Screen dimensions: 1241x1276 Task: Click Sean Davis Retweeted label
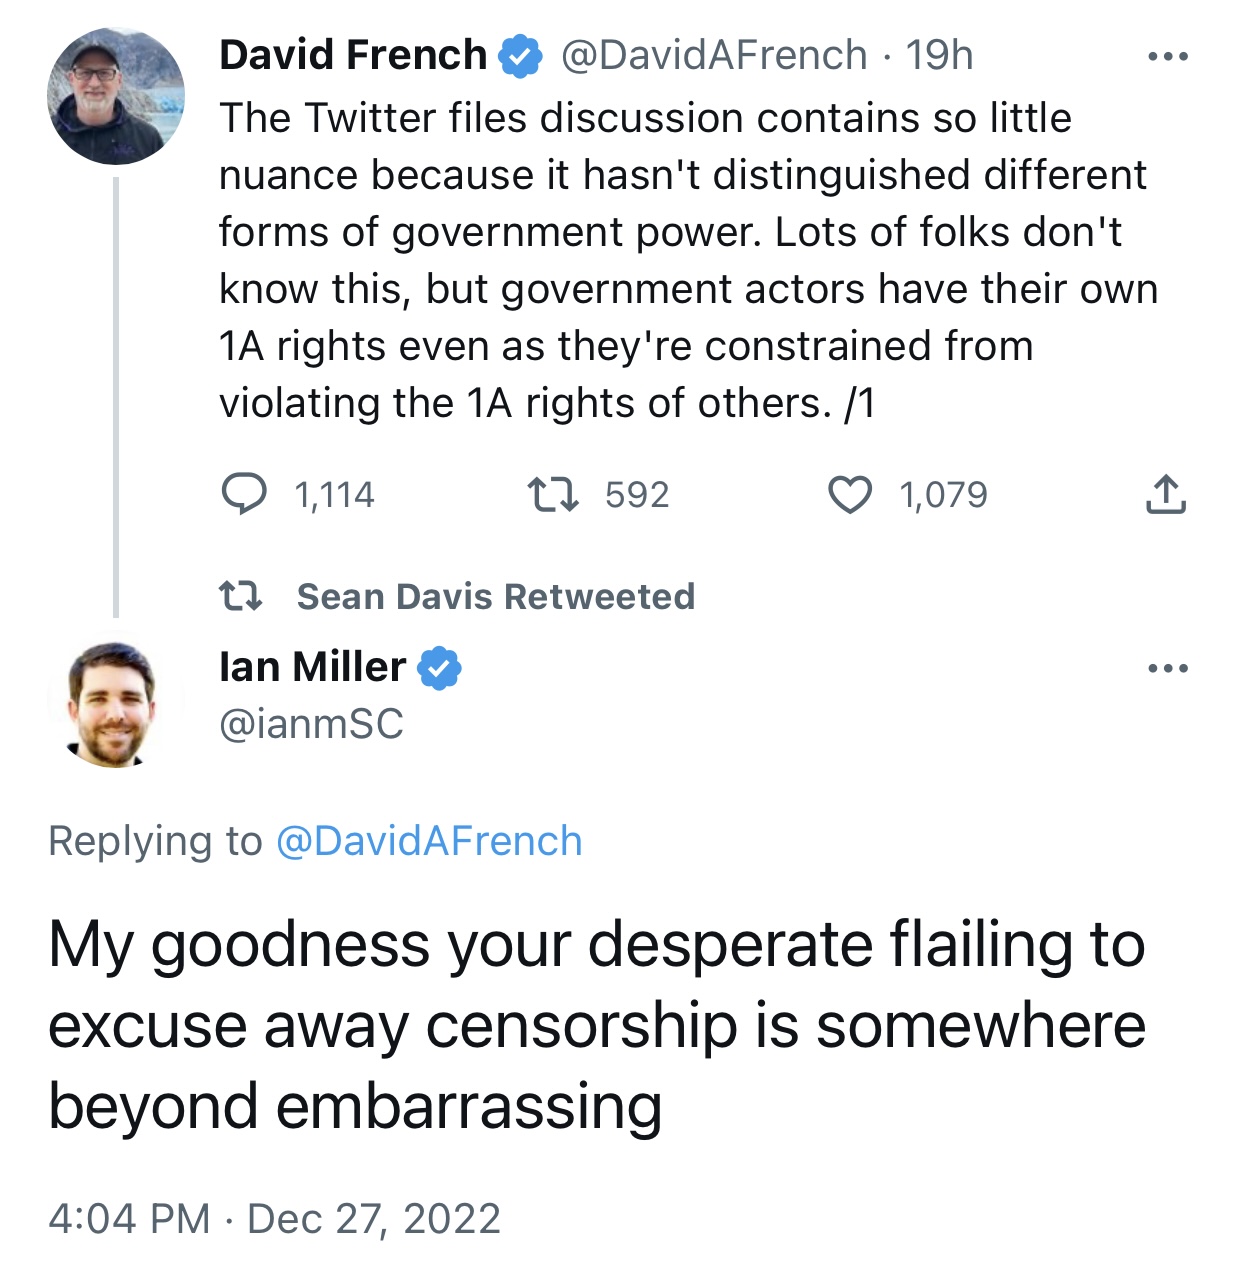(x=496, y=596)
